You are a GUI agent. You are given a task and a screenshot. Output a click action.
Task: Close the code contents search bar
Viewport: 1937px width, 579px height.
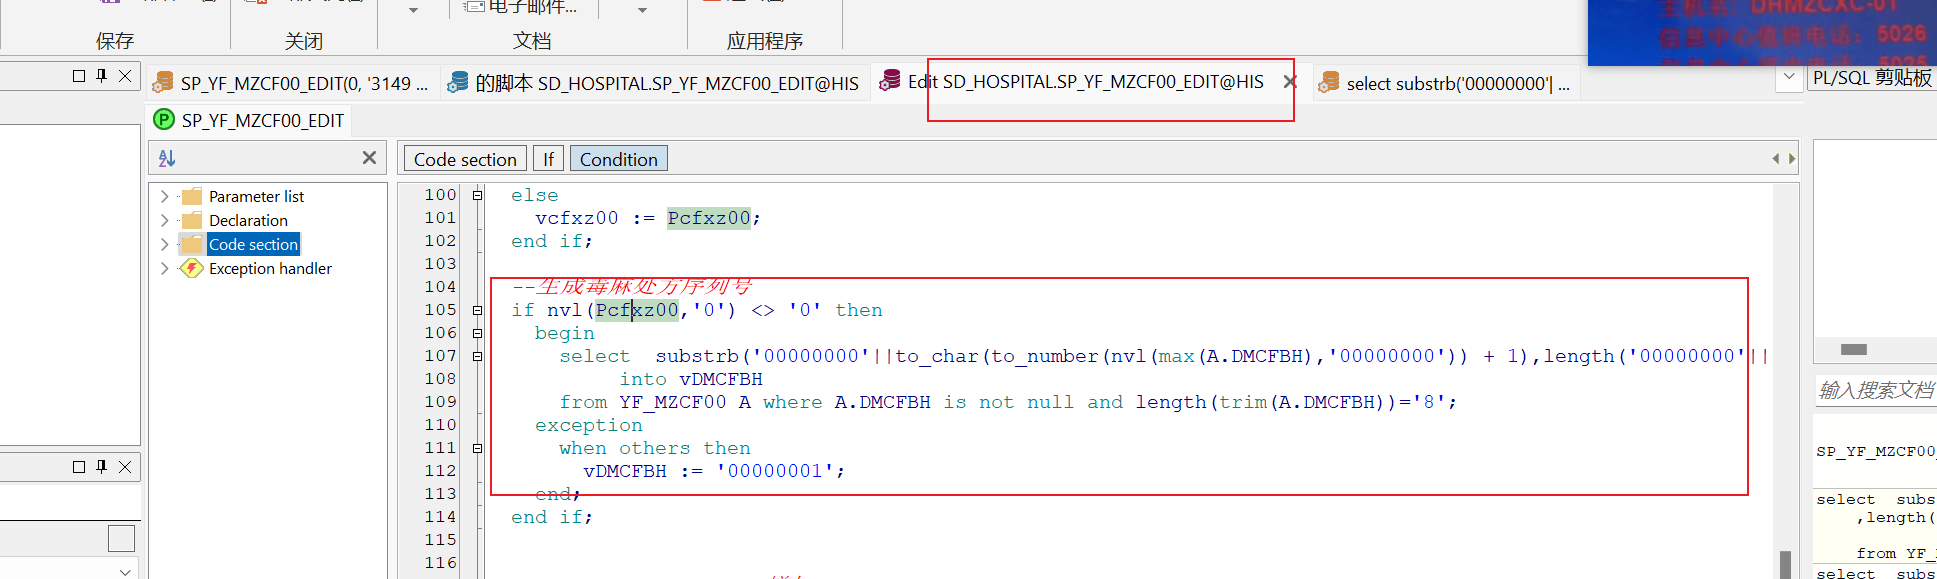click(369, 158)
